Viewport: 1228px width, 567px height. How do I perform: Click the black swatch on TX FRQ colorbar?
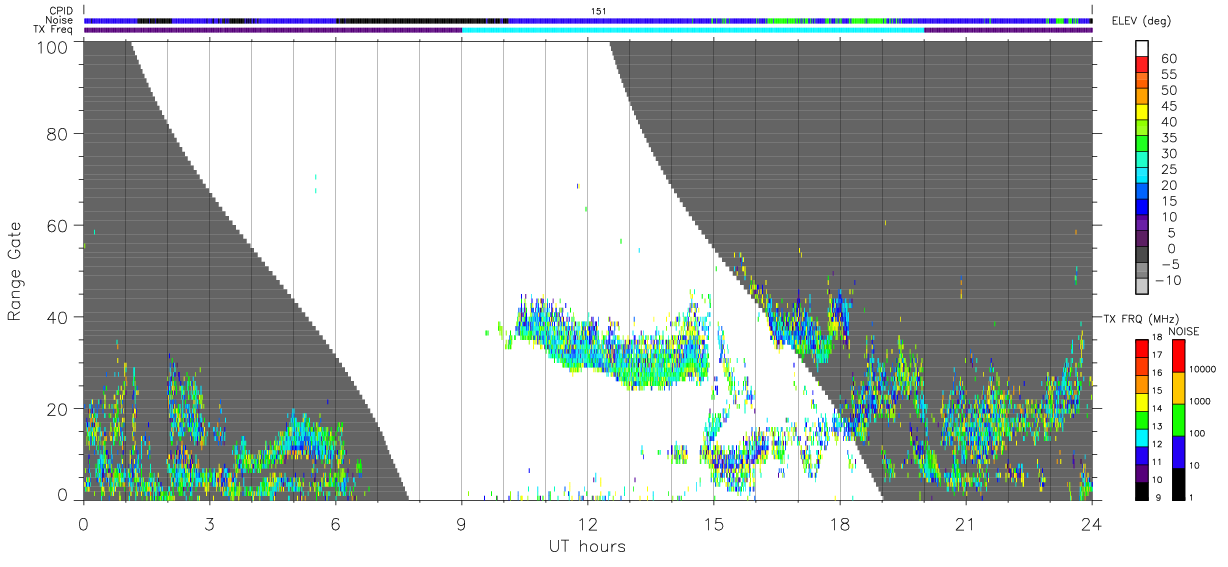click(1142, 489)
